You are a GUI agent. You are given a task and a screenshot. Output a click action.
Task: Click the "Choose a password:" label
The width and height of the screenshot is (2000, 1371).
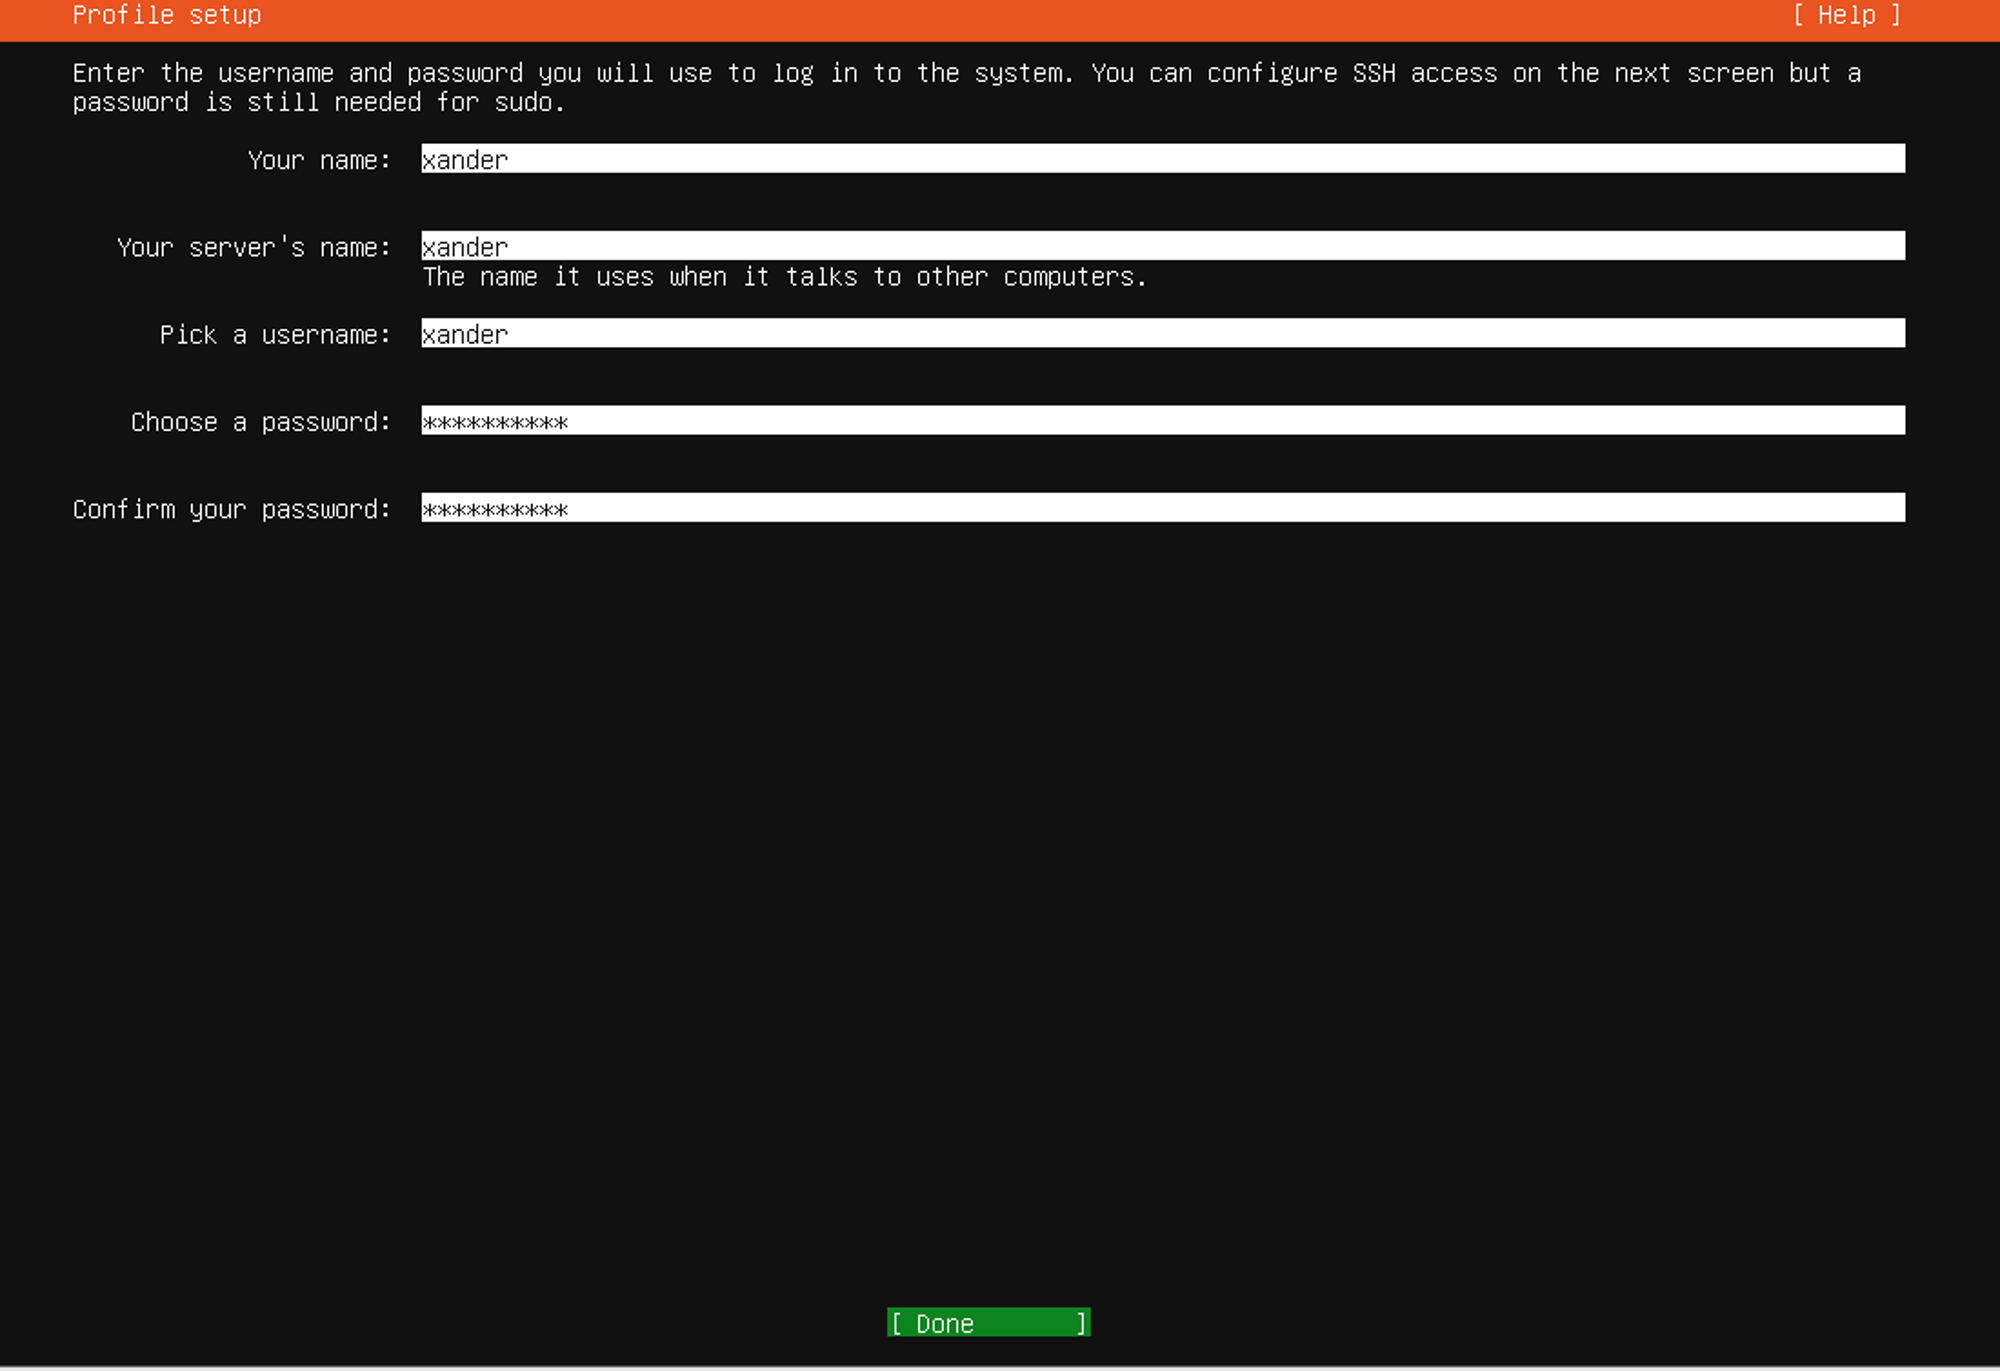[261, 422]
